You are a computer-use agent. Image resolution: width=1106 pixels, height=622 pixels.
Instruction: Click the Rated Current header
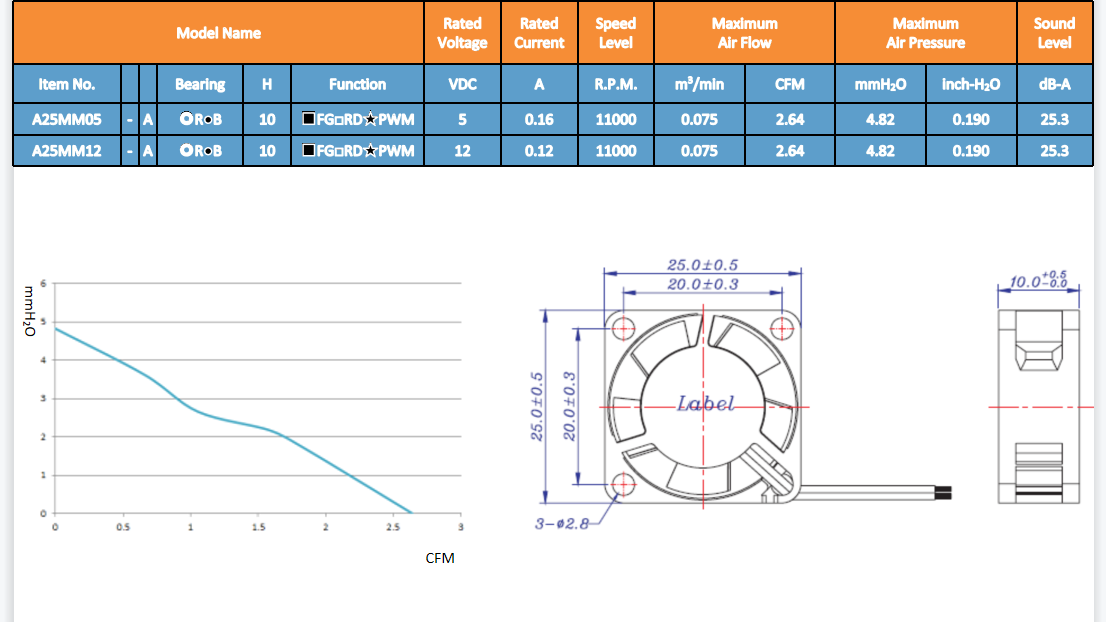point(539,33)
